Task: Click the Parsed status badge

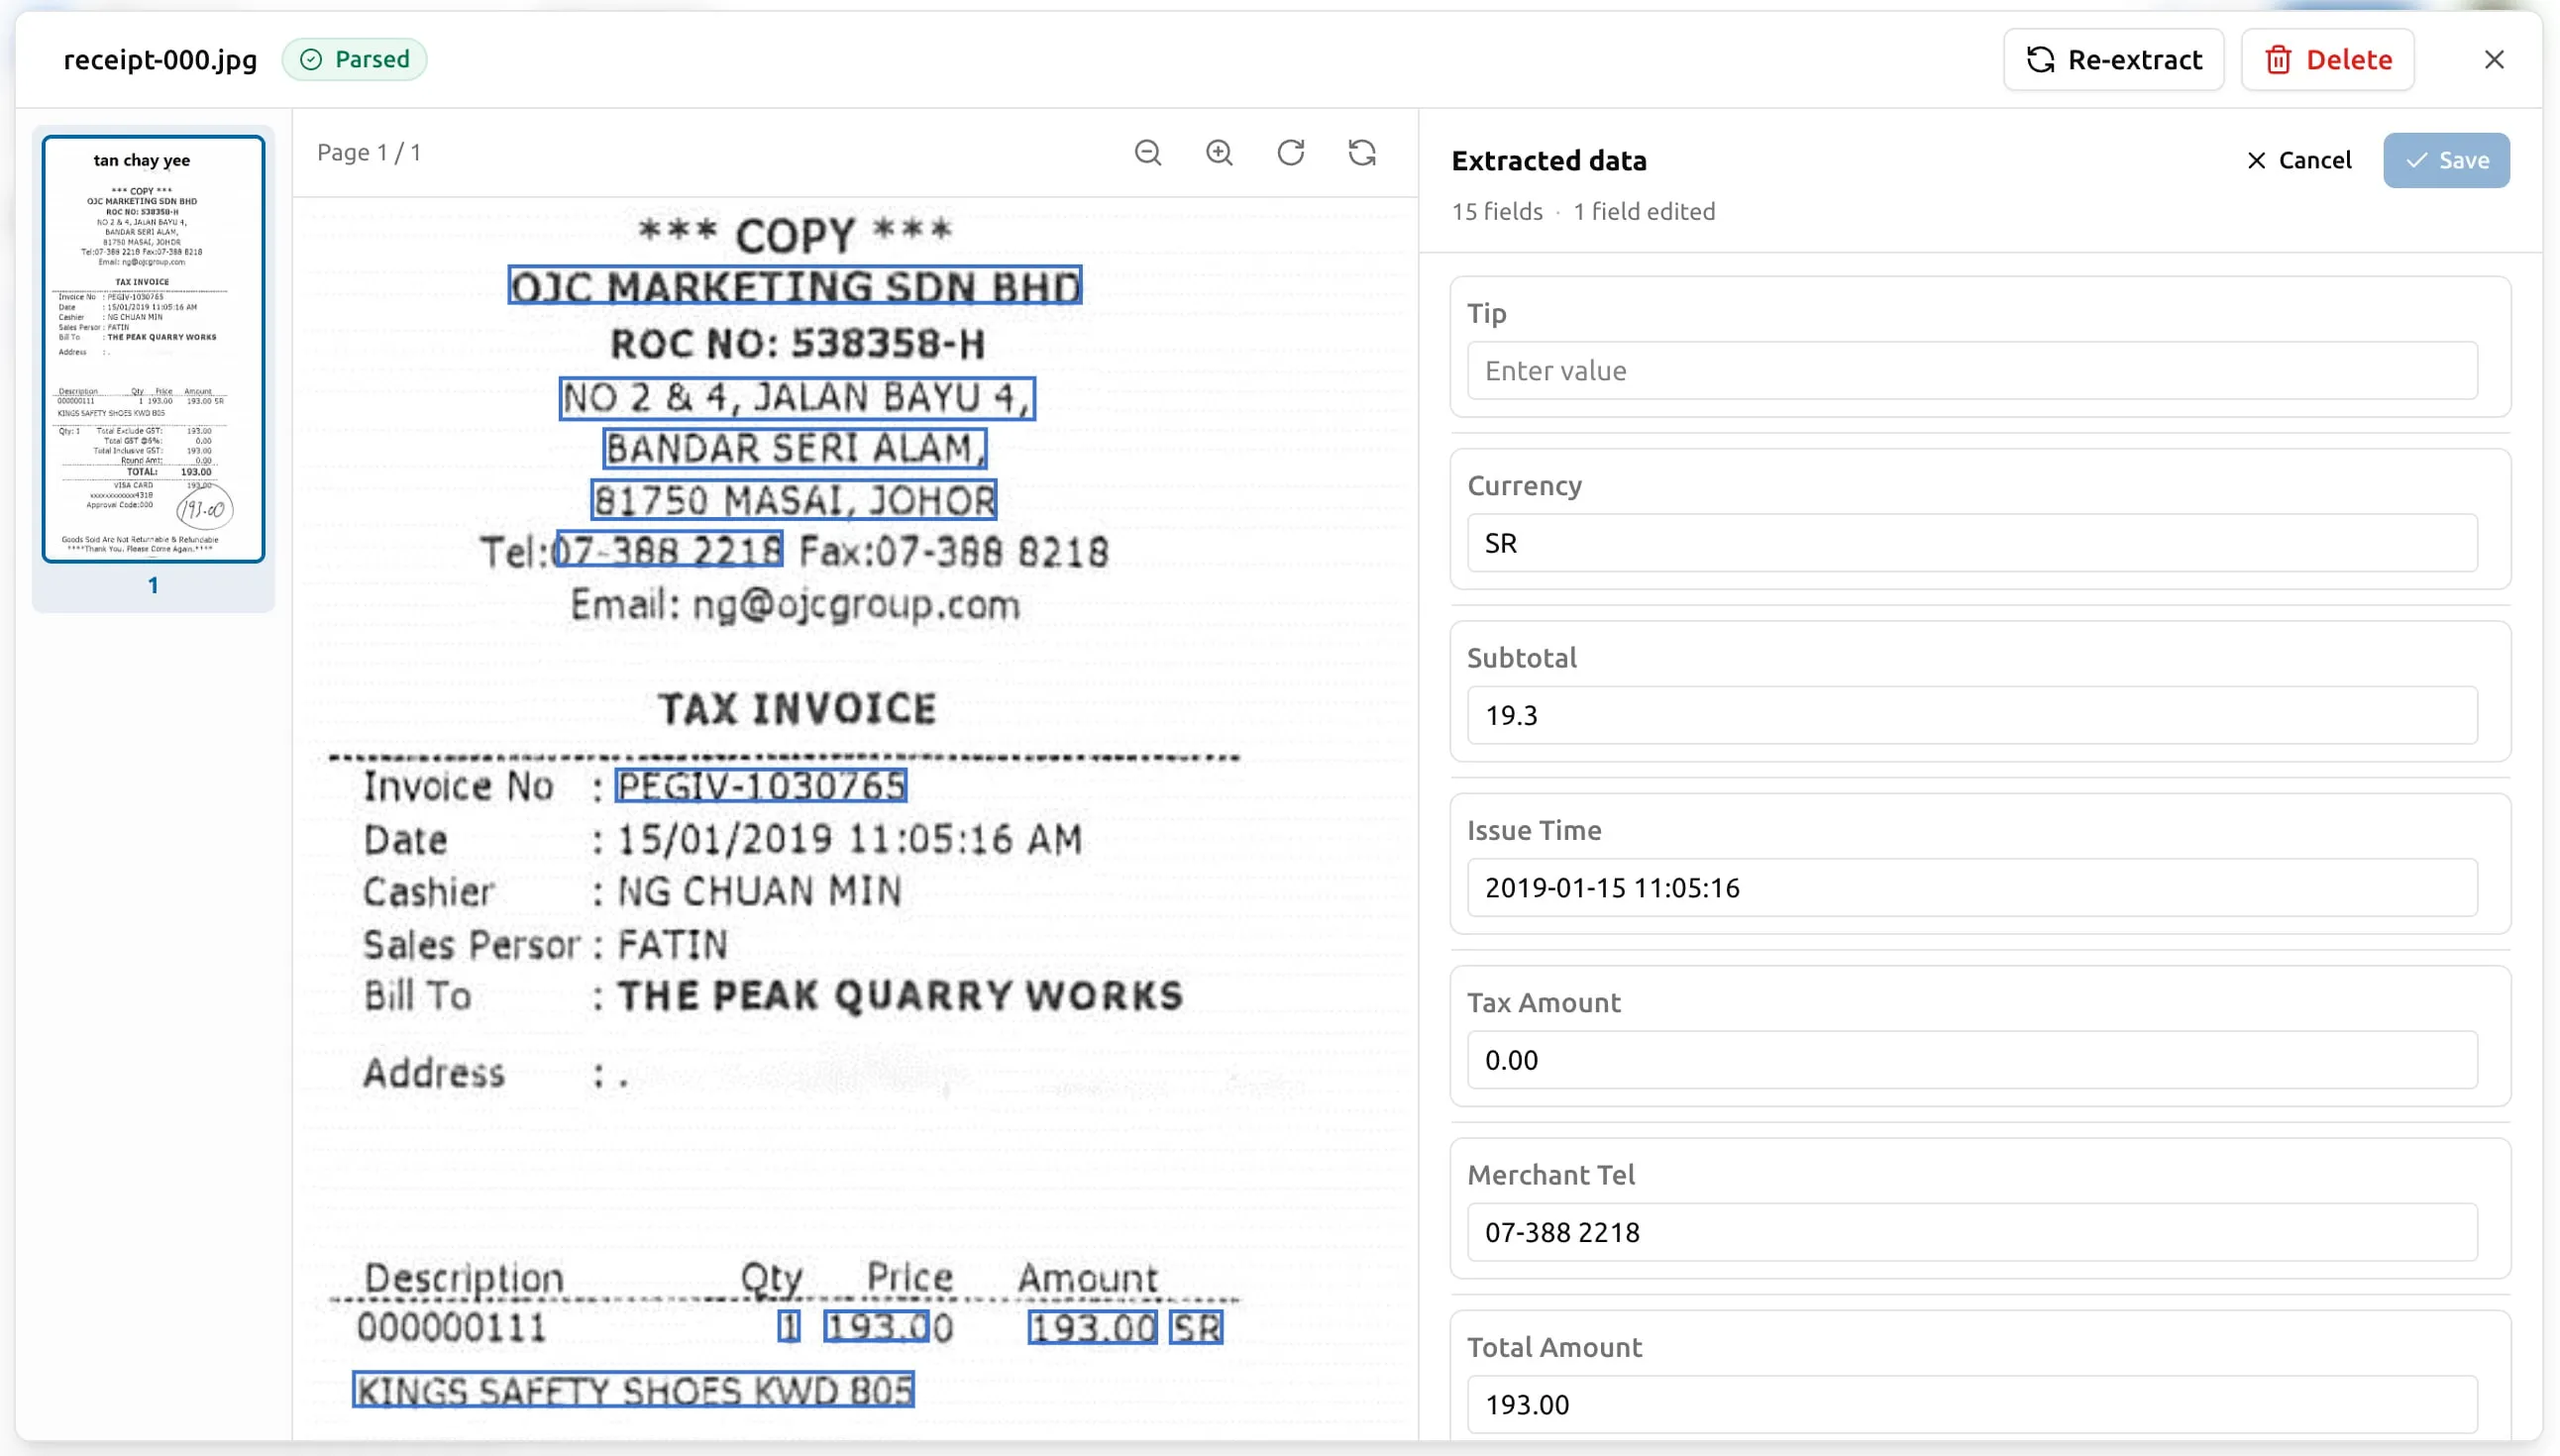Action: (x=354, y=60)
